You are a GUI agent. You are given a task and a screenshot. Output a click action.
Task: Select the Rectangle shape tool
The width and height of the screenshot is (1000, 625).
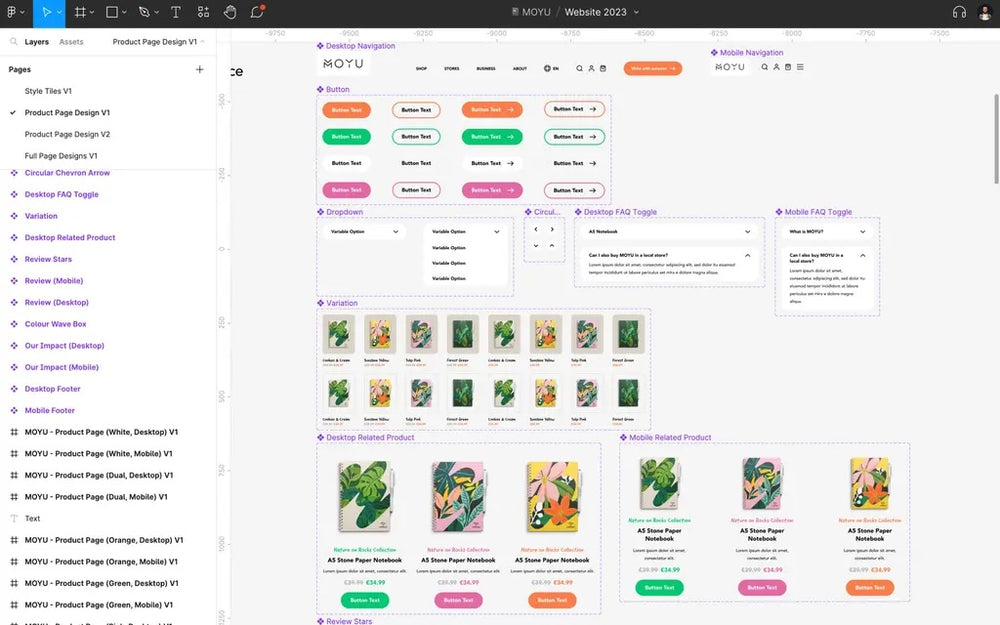[112, 12]
